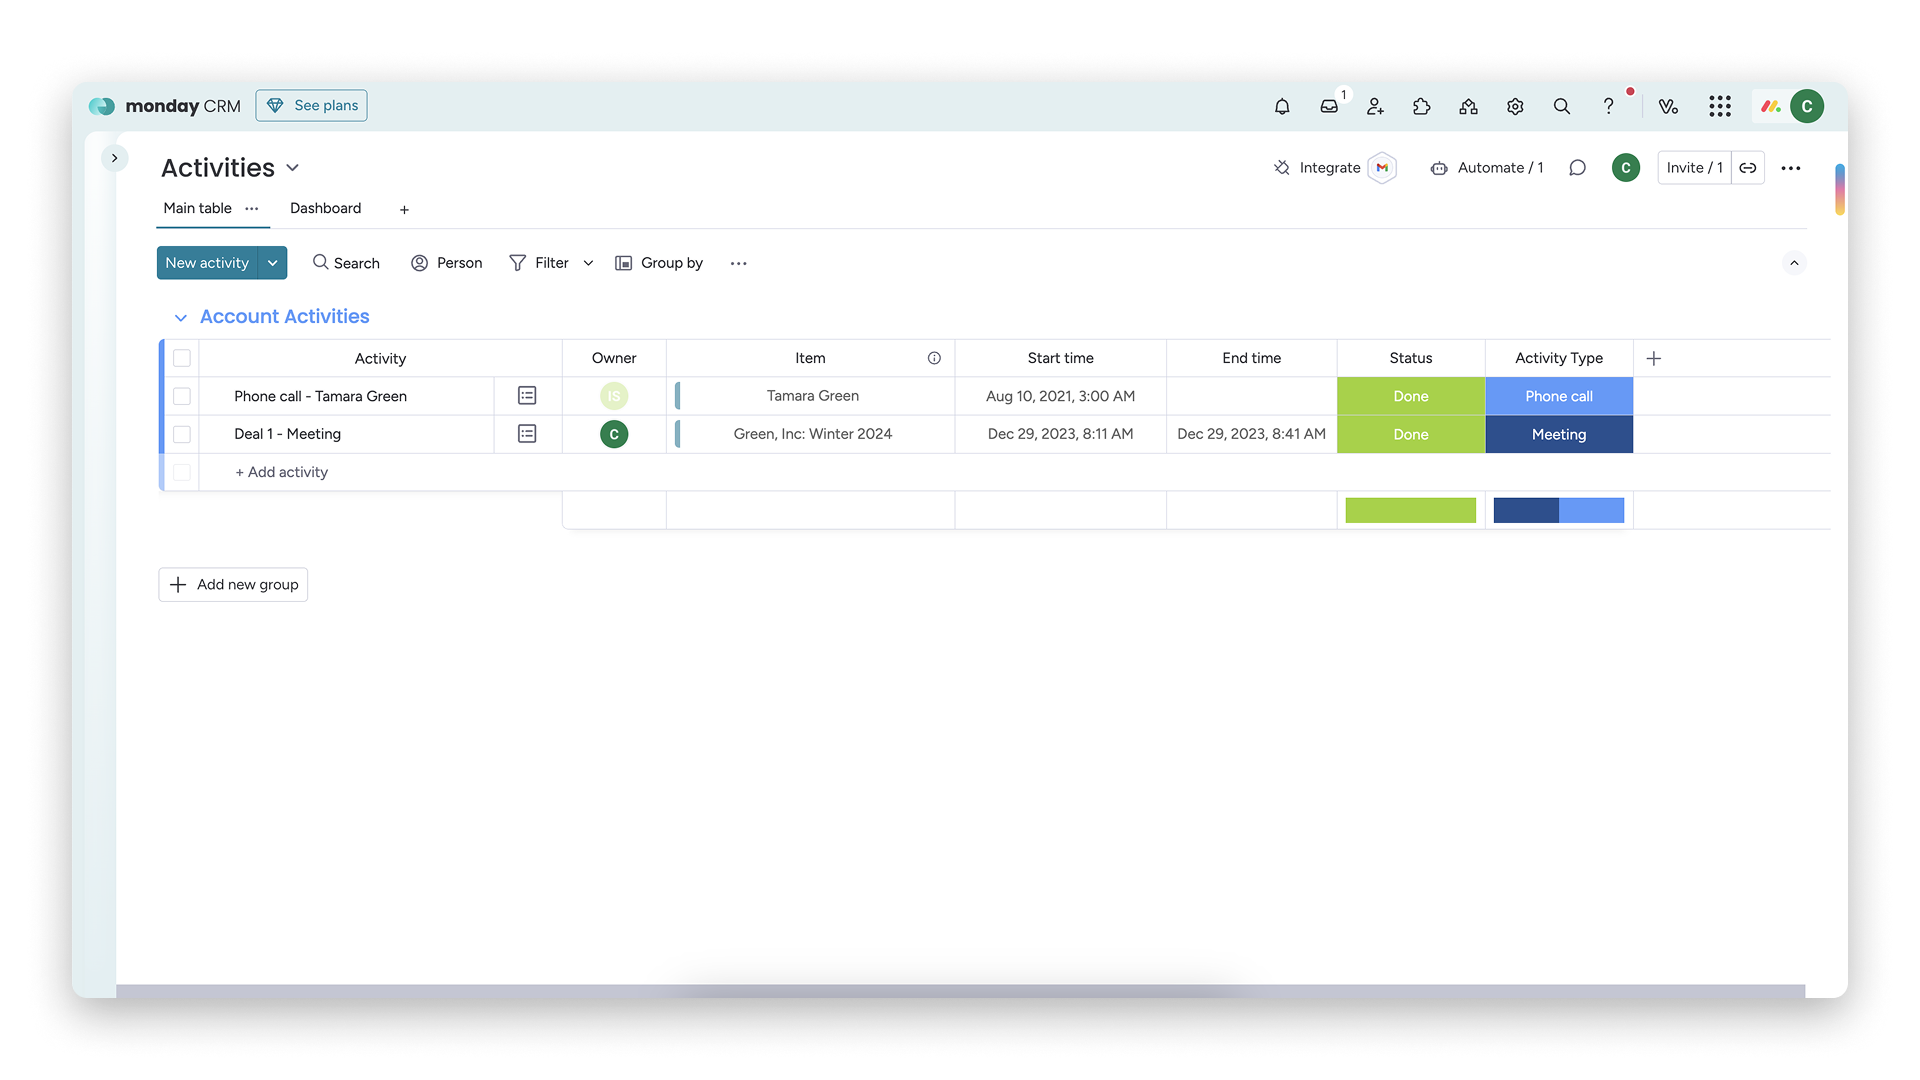Click the Gmail integration icon
1920x1080 pixels.
[1382, 168]
